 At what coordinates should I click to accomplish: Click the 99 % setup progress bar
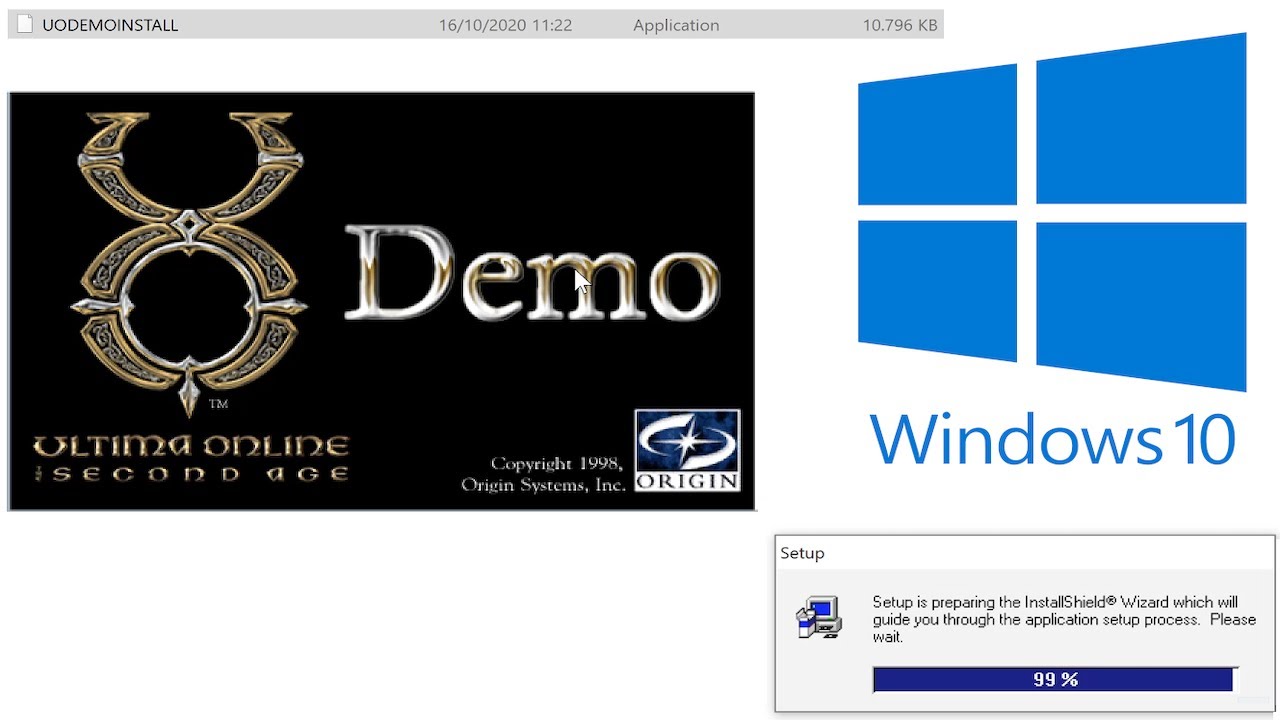(1055, 680)
